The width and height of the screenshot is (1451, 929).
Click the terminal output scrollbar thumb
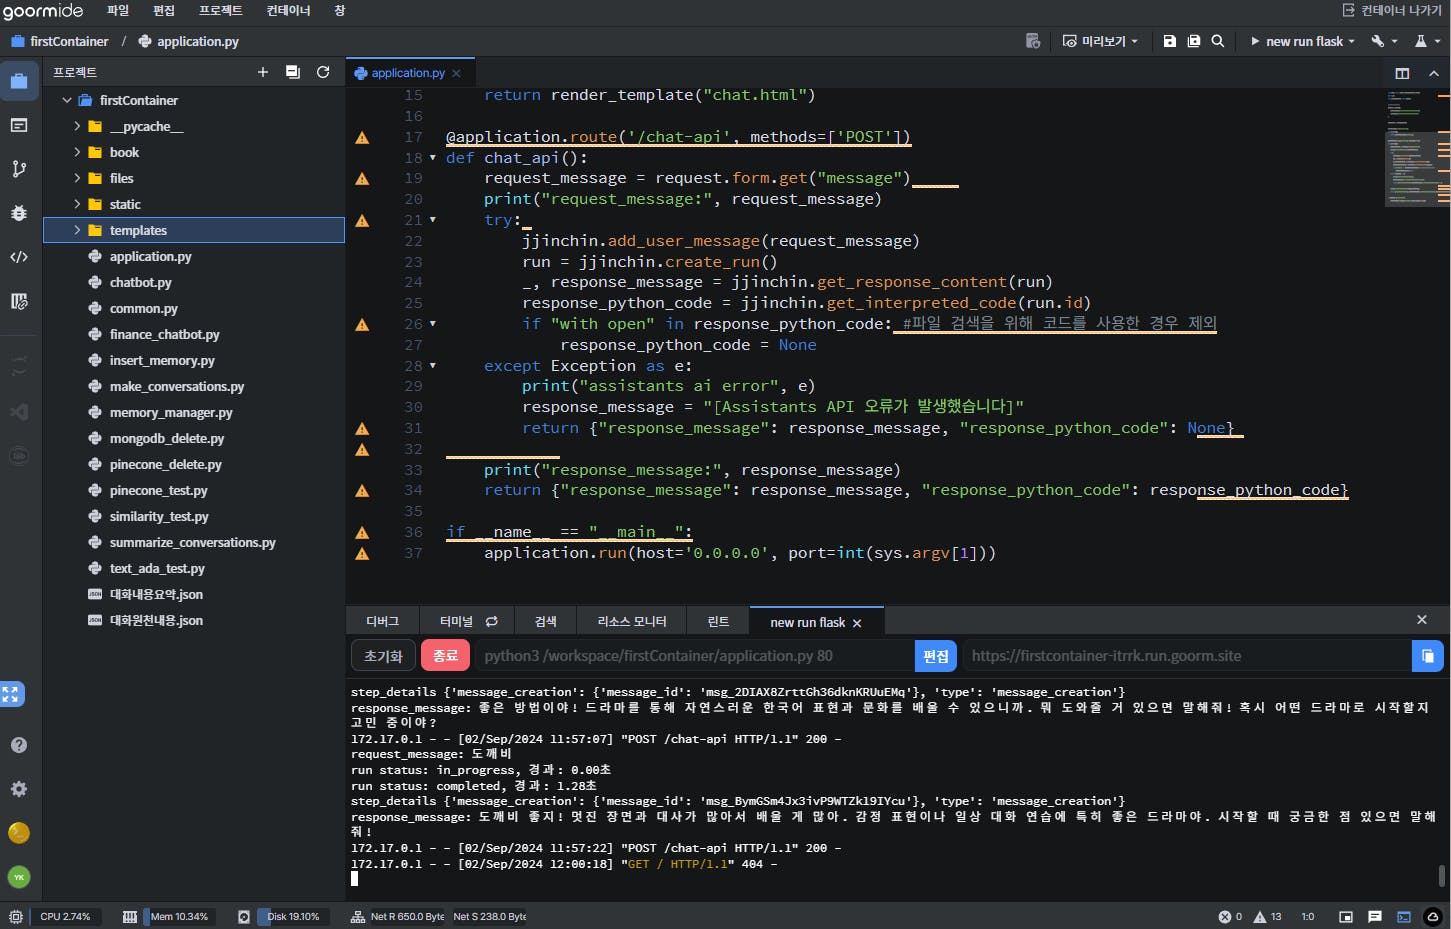click(1441, 875)
